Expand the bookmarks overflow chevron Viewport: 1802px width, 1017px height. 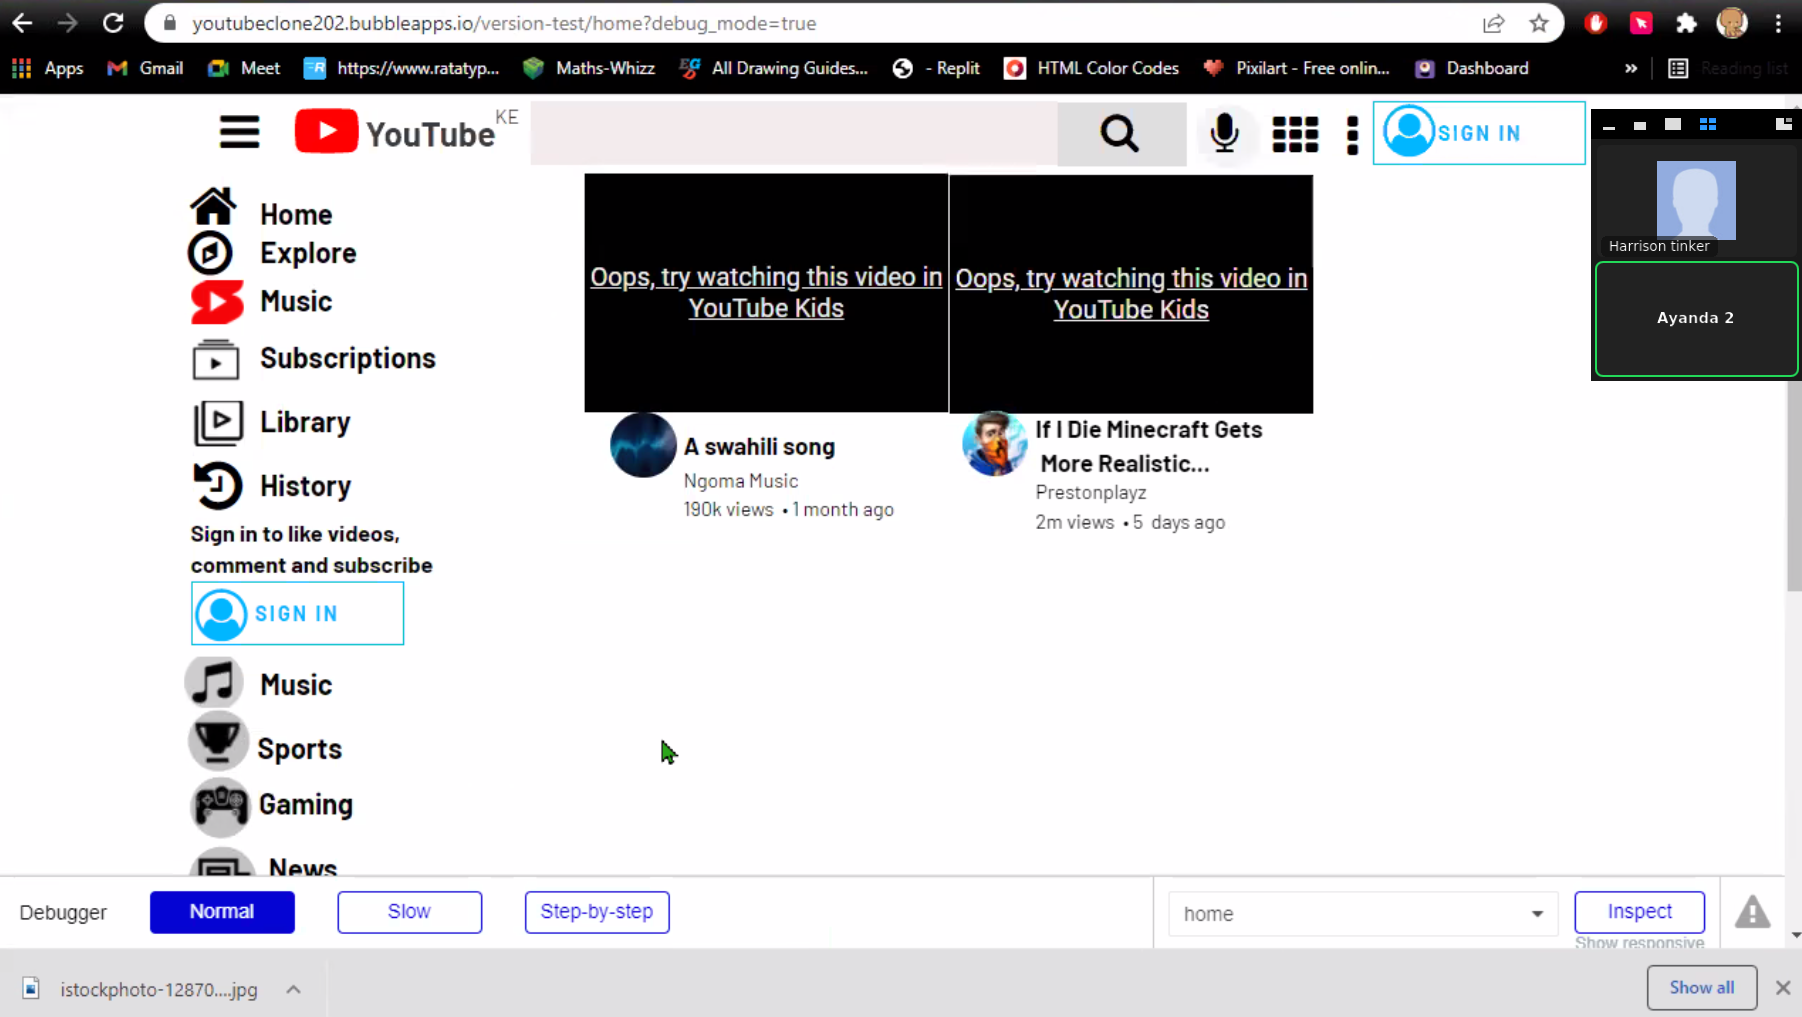1631,68
